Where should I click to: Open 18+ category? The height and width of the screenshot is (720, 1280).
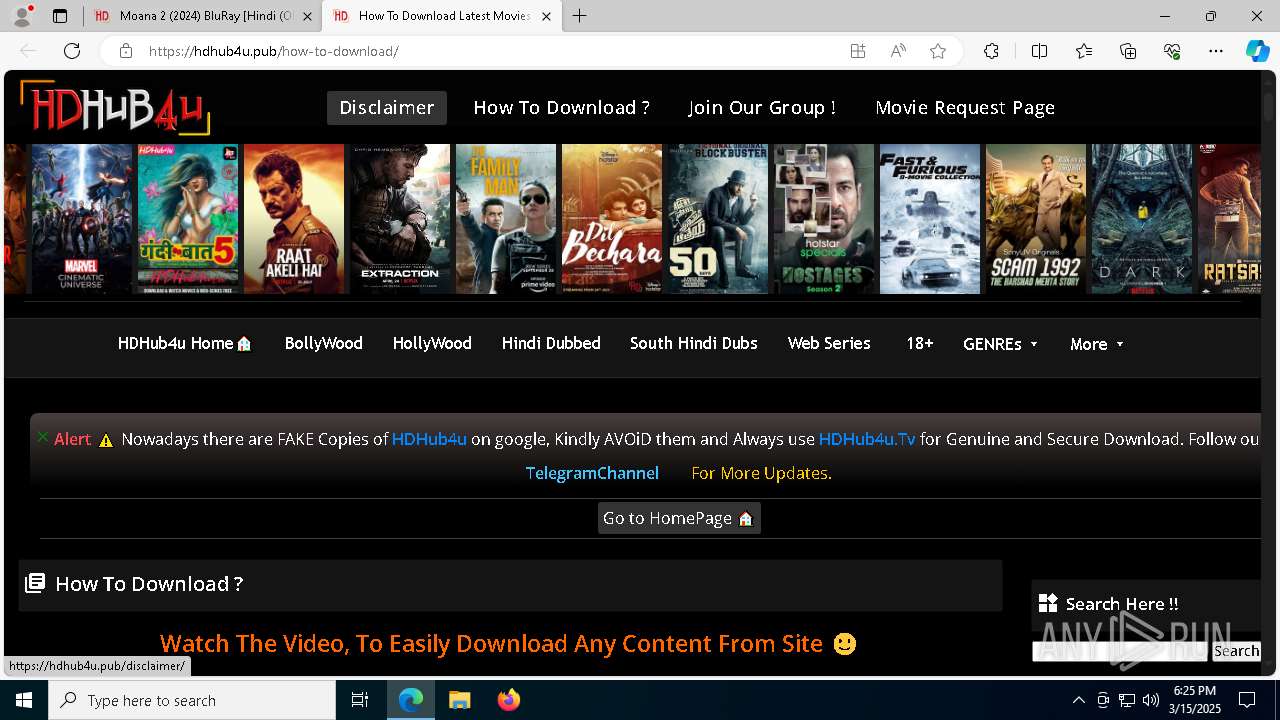coord(919,343)
